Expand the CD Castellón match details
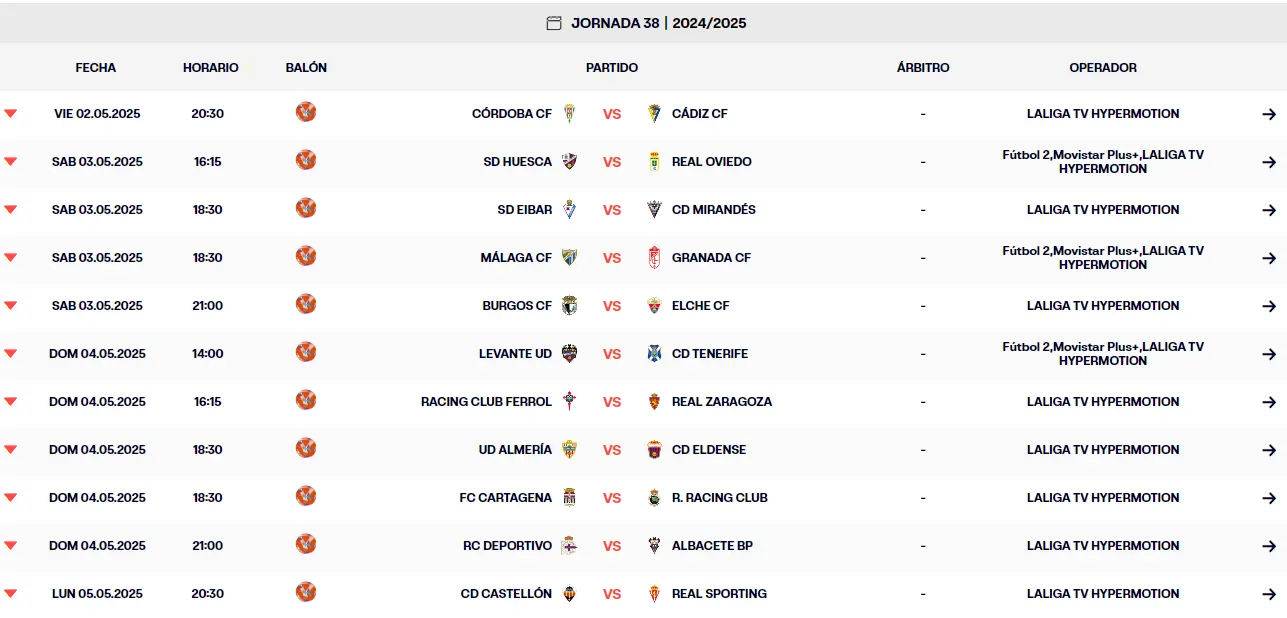Viewport: 1287px width, 618px height. (x=11, y=591)
